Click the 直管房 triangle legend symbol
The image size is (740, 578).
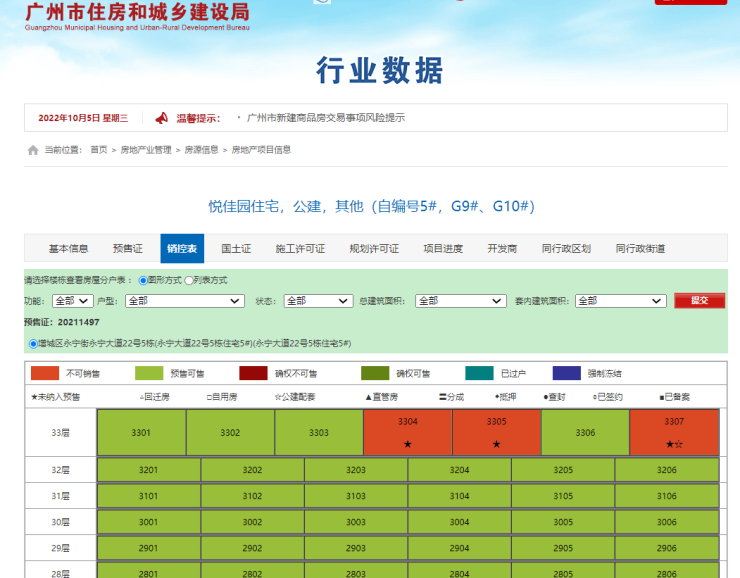[x=367, y=397]
